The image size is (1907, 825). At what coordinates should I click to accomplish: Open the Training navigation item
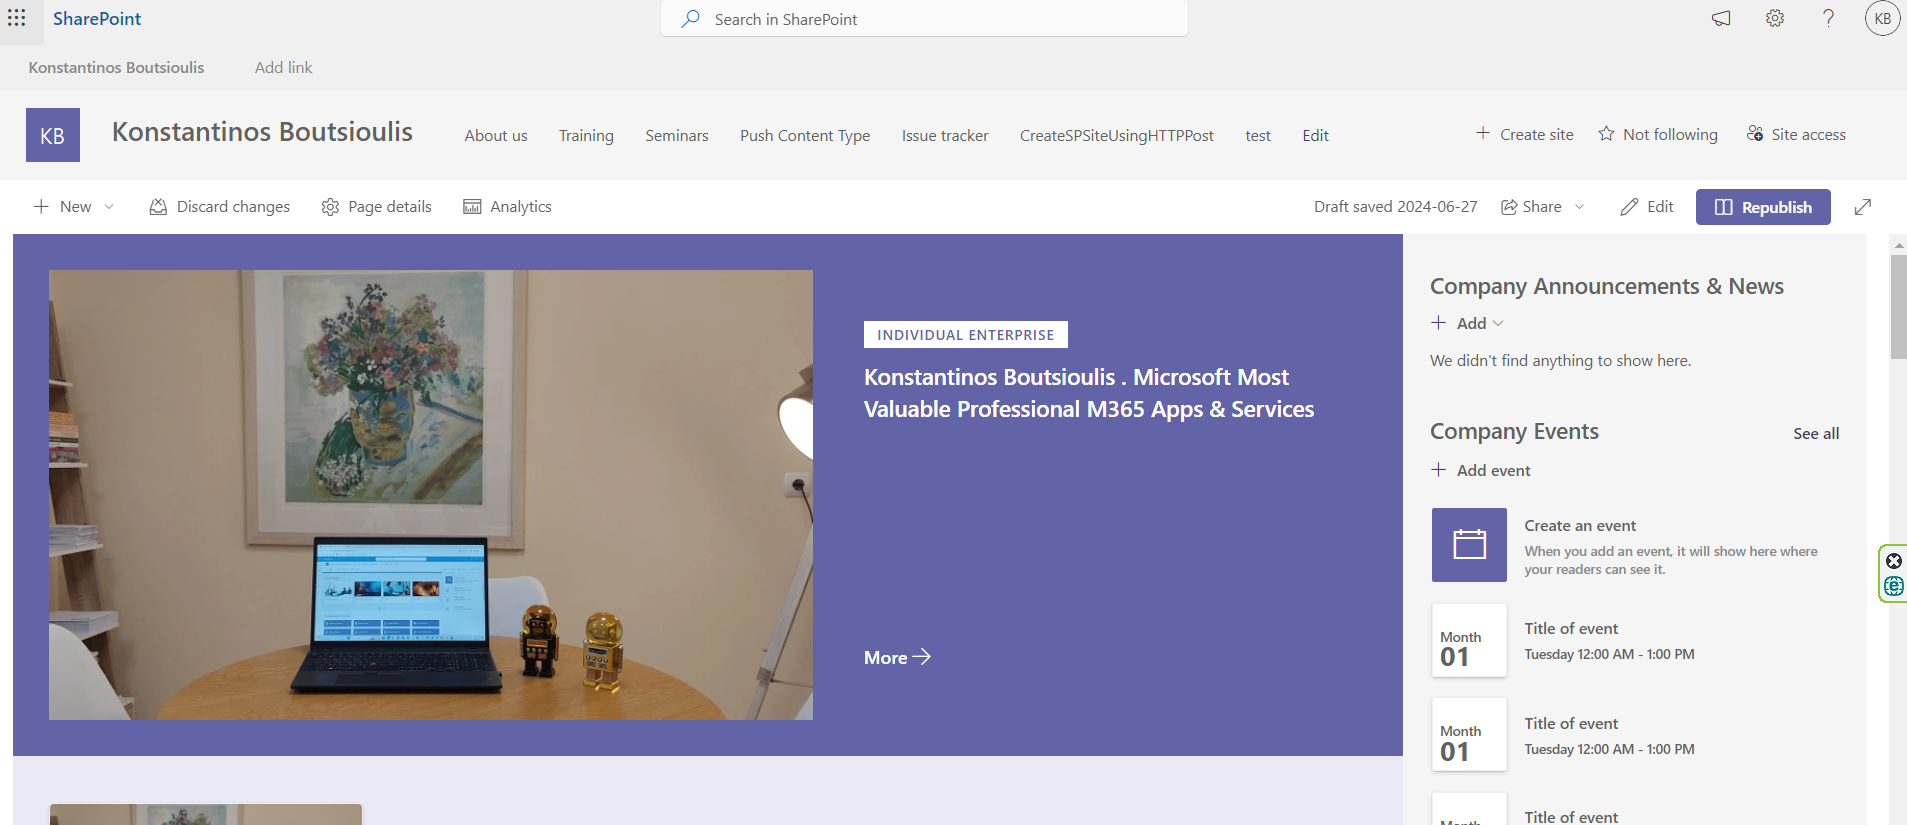pos(586,136)
